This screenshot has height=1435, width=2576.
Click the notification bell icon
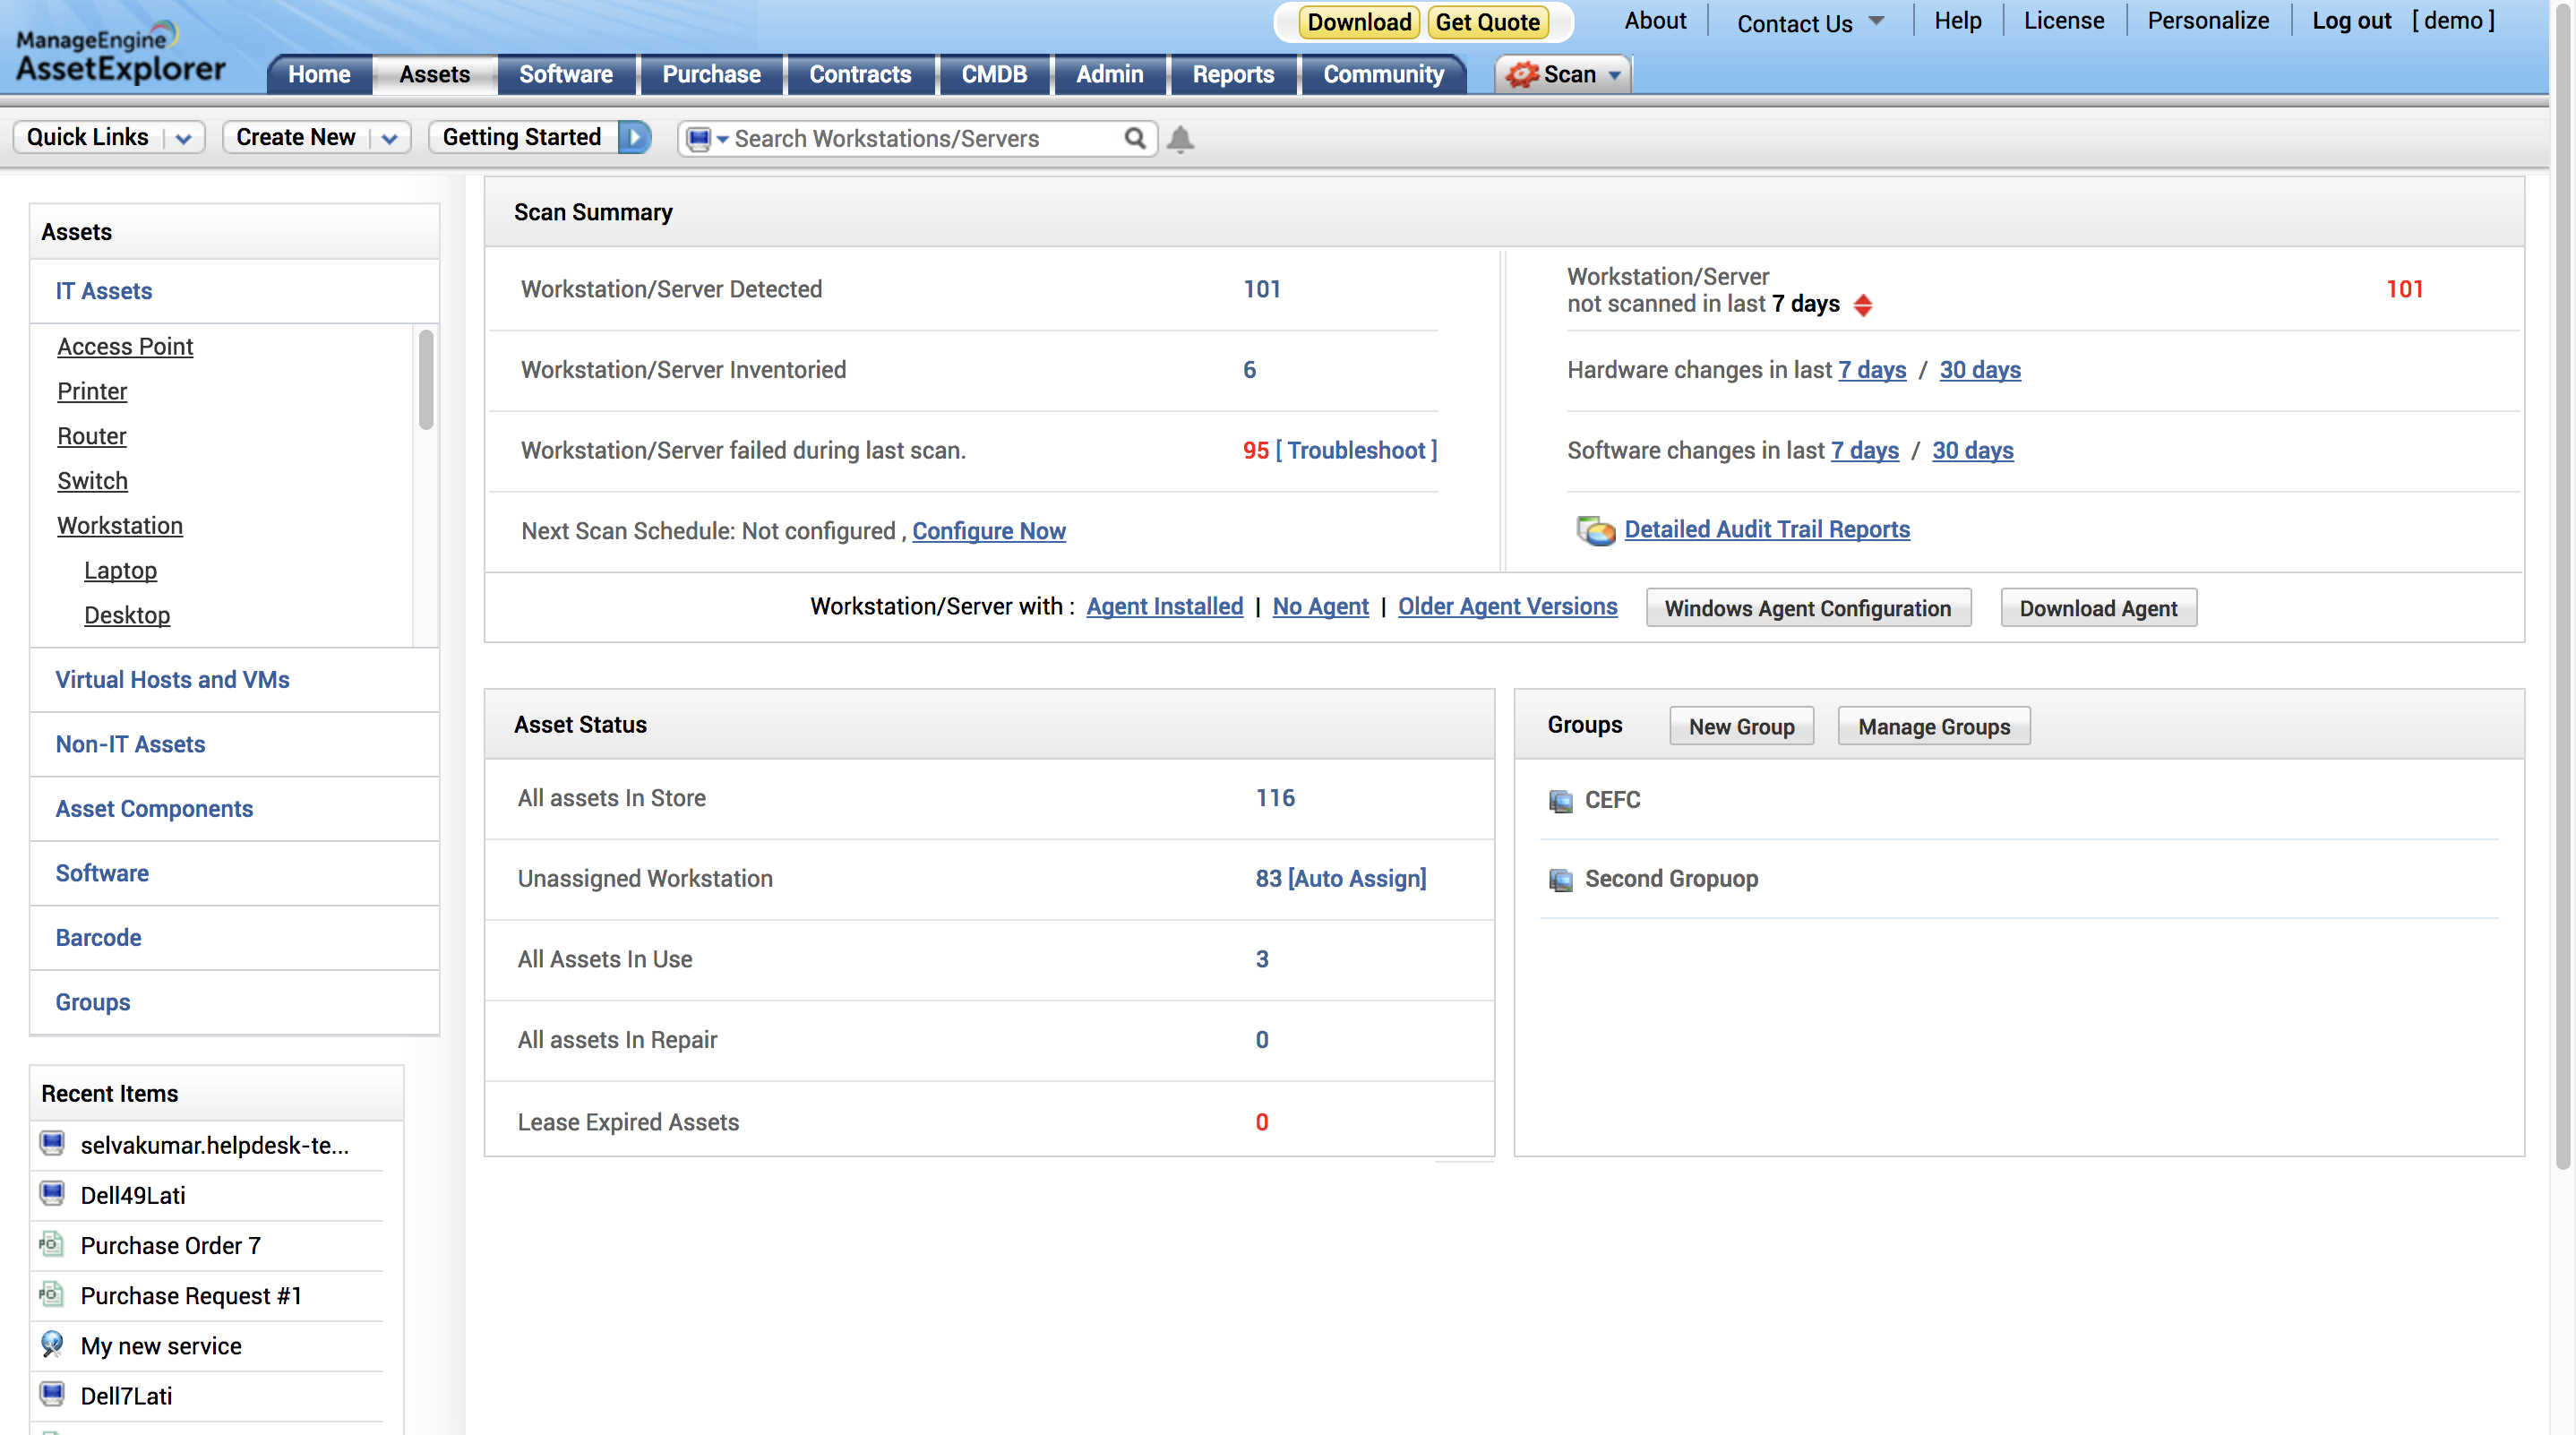[1180, 139]
